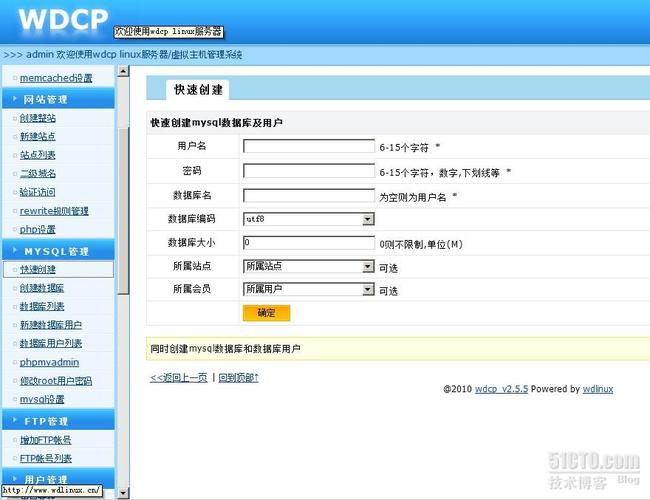Click the arrow icon beside 网站管理
Screen dimensions: 650x500
pyautogui.click(x=15, y=99)
